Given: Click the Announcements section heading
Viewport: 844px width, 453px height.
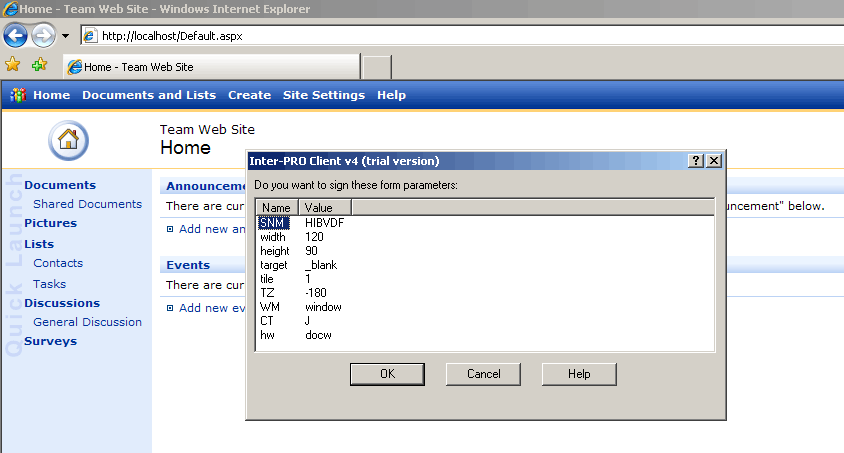Looking at the screenshot, I should pos(206,186).
